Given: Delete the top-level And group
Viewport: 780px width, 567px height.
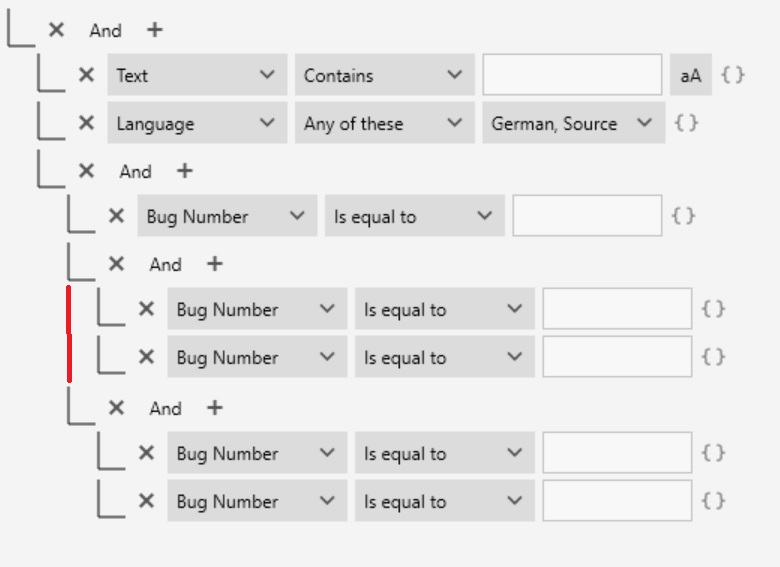Looking at the screenshot, I should click(56, 30).
